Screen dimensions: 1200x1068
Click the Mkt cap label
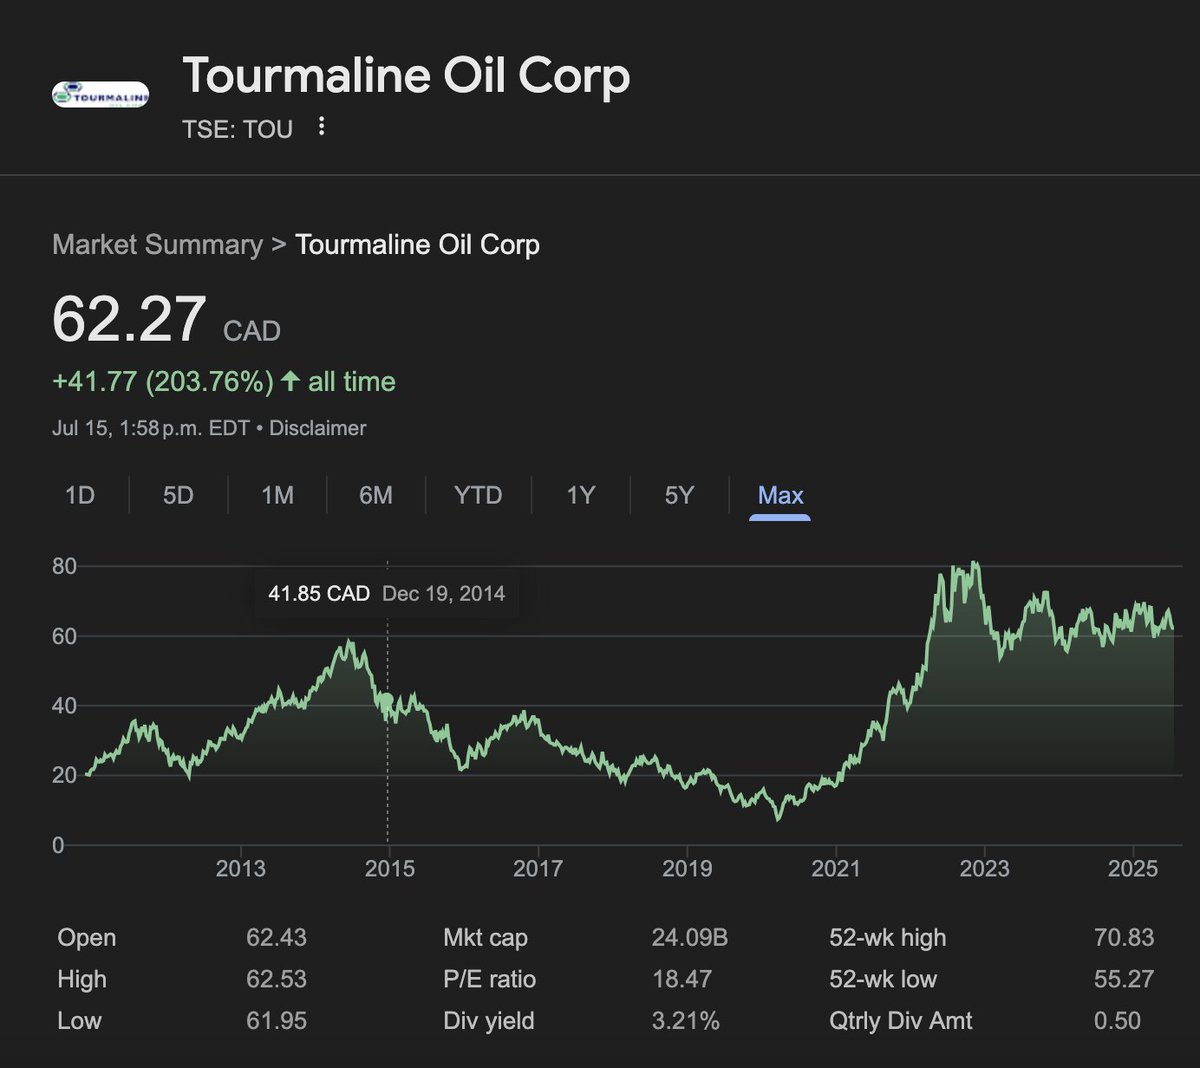[x=485, y=938]
